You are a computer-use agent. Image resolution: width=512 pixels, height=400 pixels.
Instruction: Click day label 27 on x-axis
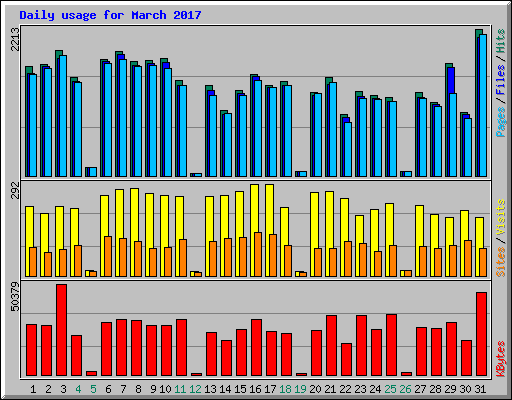click(x=420, y=389)
